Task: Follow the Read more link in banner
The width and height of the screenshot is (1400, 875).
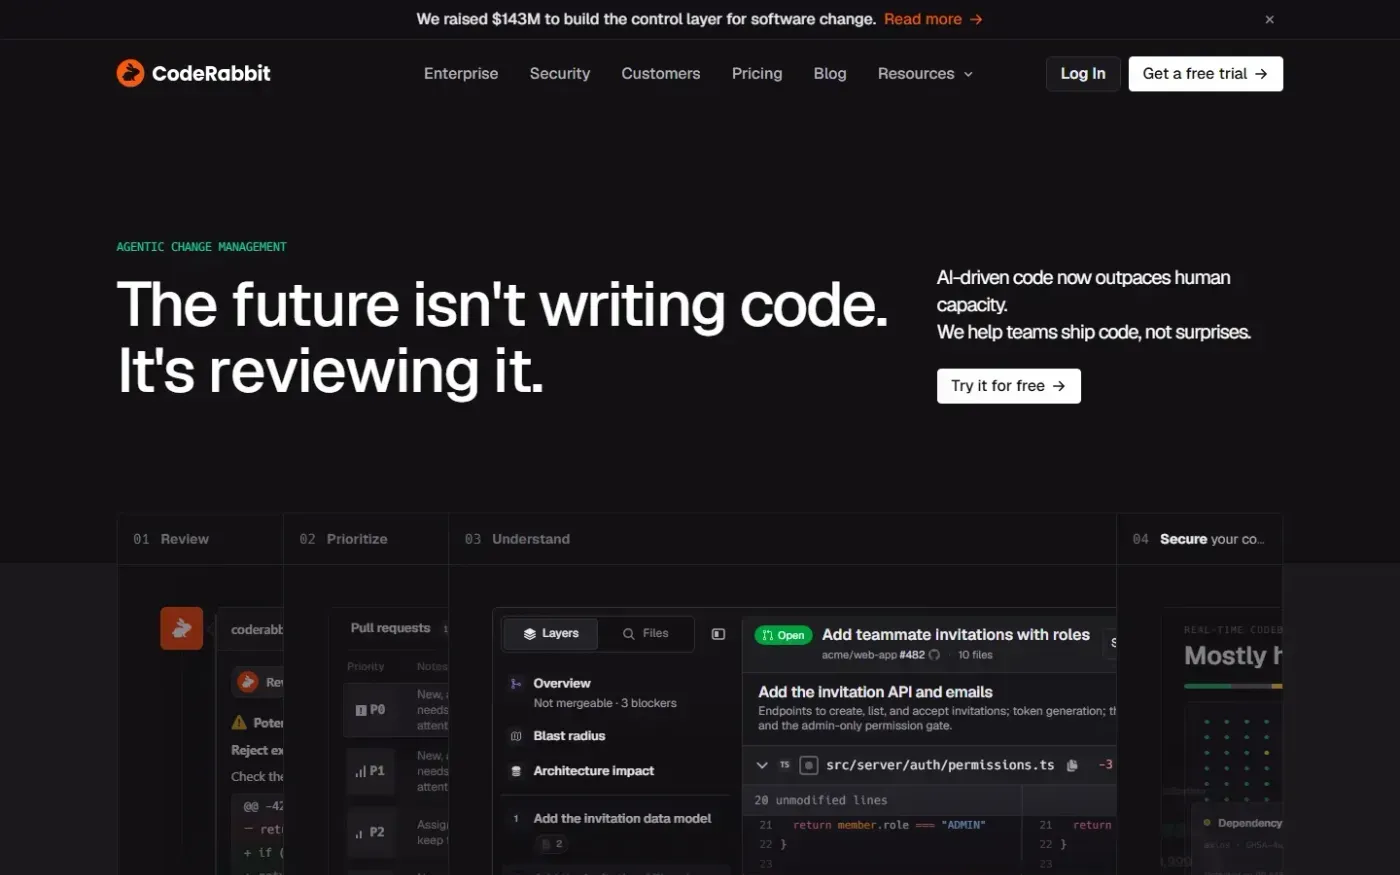Action: coord(933,19)
